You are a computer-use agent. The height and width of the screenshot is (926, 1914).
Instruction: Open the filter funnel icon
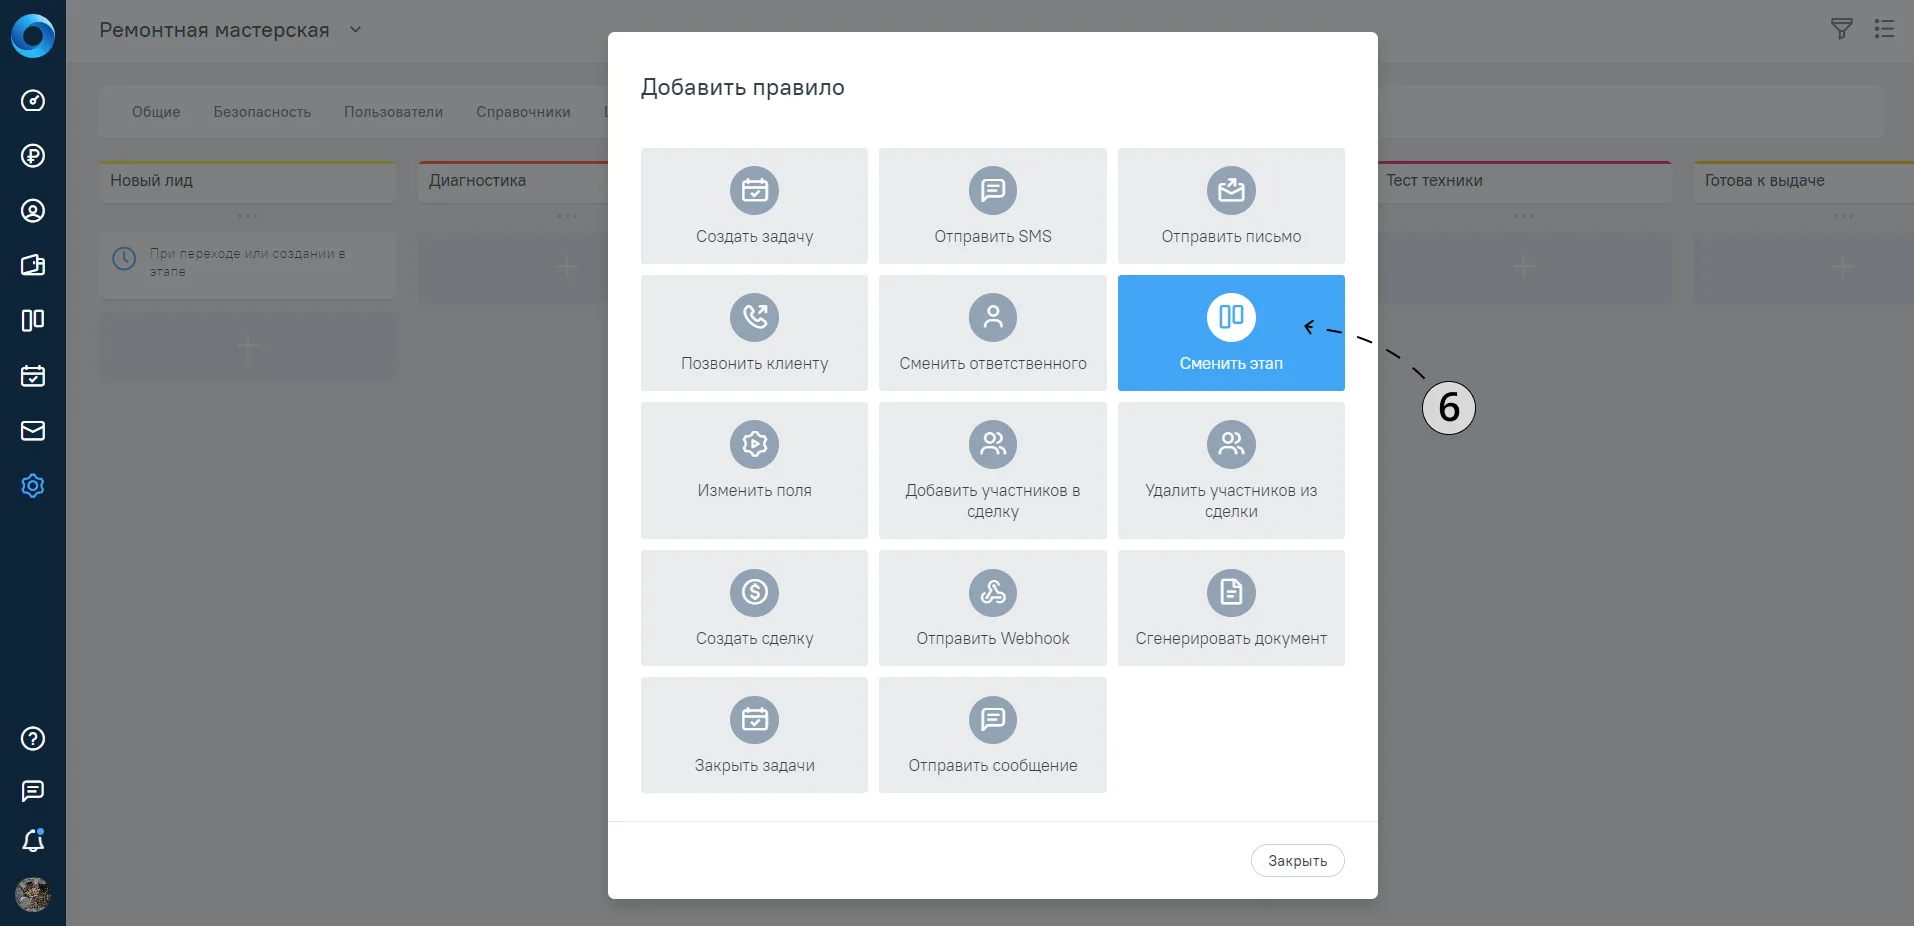(1841, 29)
